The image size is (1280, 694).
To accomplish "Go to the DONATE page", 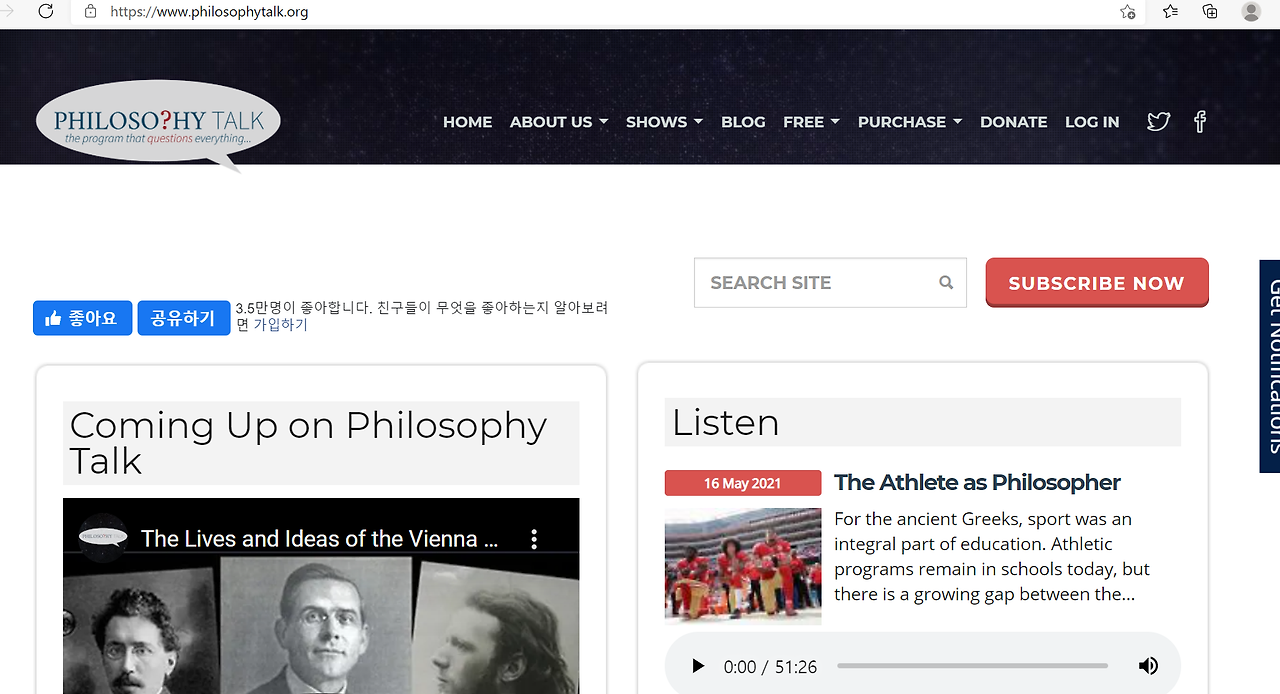I will tap(1013, 122).
